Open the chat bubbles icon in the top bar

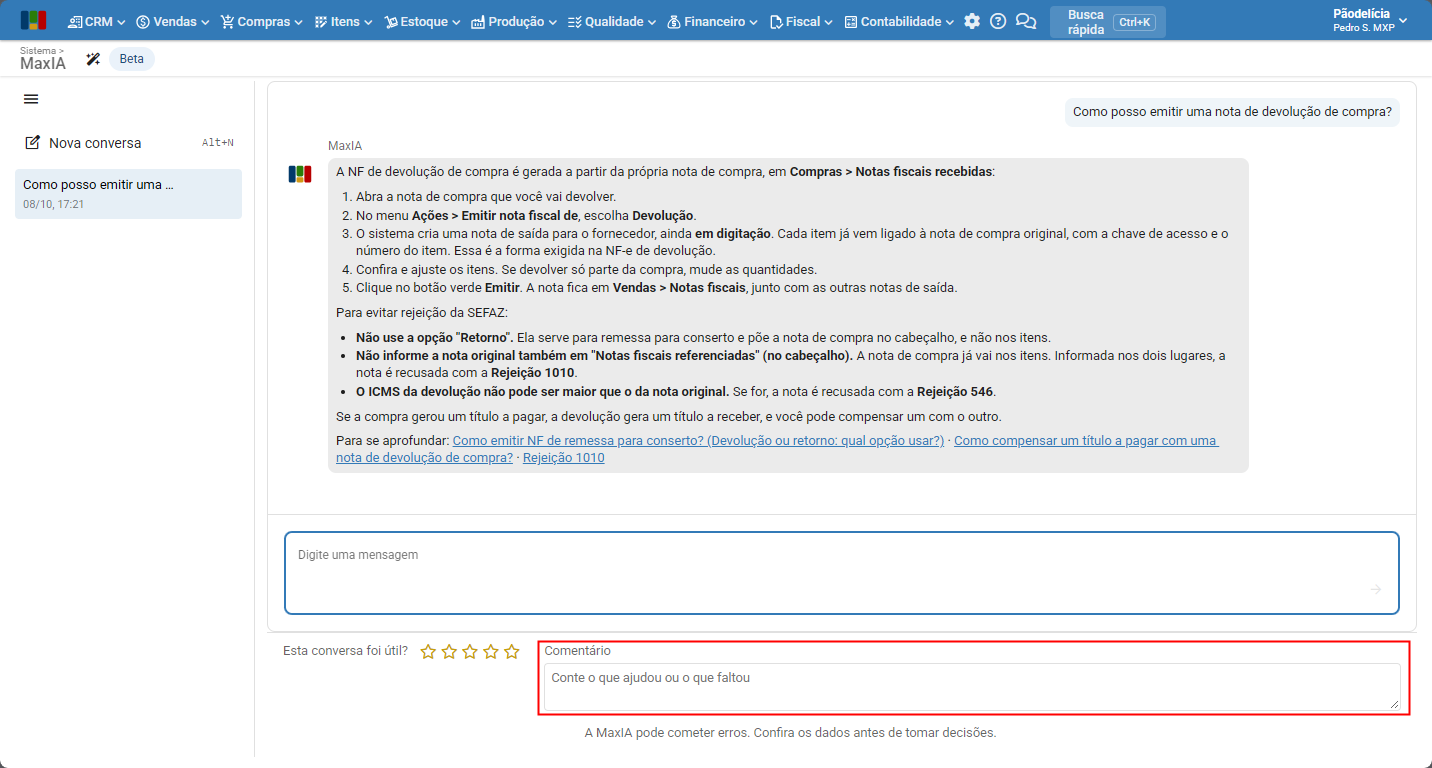tap(1026, 21)
